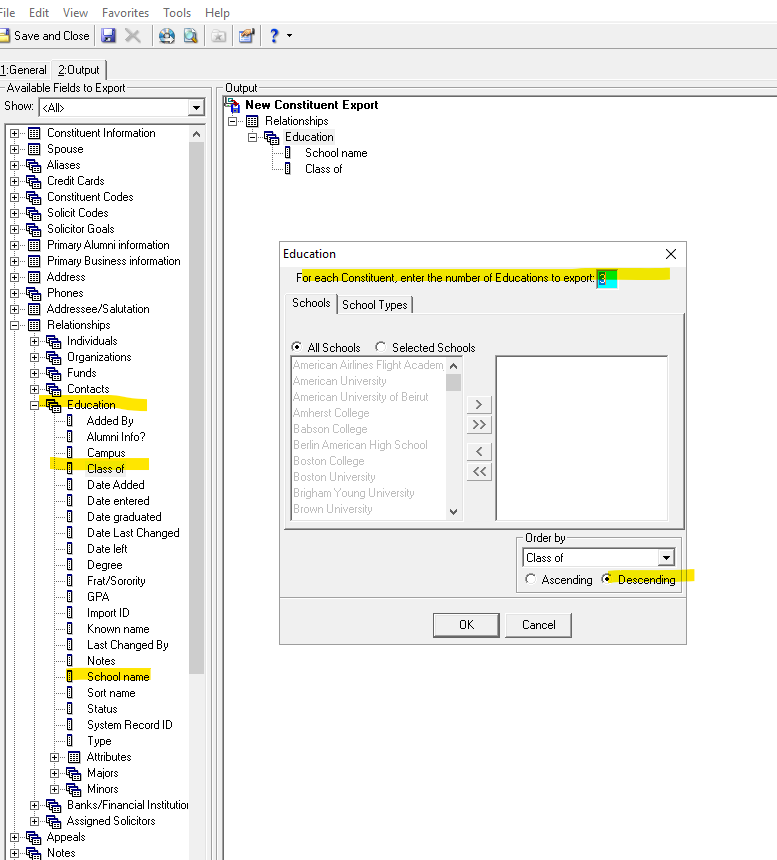
Task: Click the Class of field icon in Output
Action: point(288,169)
